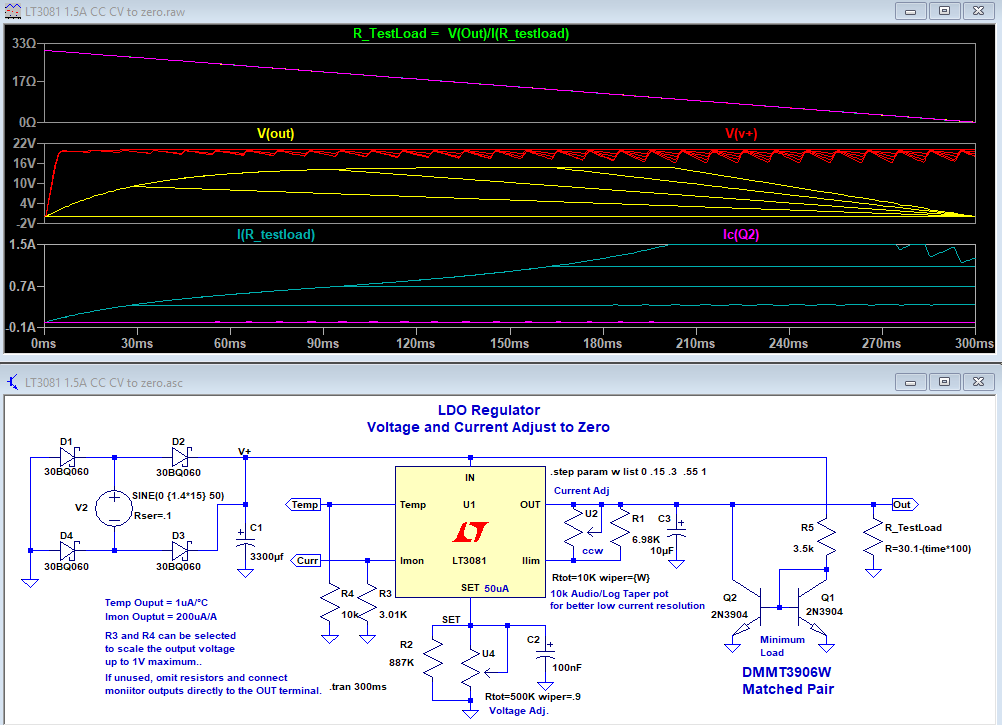Select resistor R3 3.01K symbol
The height and width of the screenshot is (725, 1002).
(367, 604)
